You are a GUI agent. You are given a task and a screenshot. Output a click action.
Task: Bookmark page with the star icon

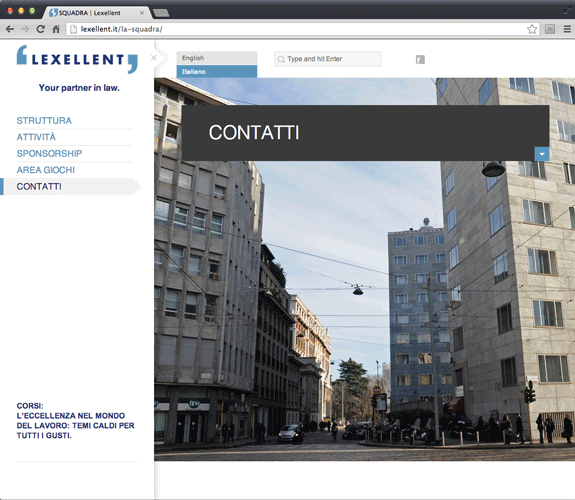tap(532, 29)
